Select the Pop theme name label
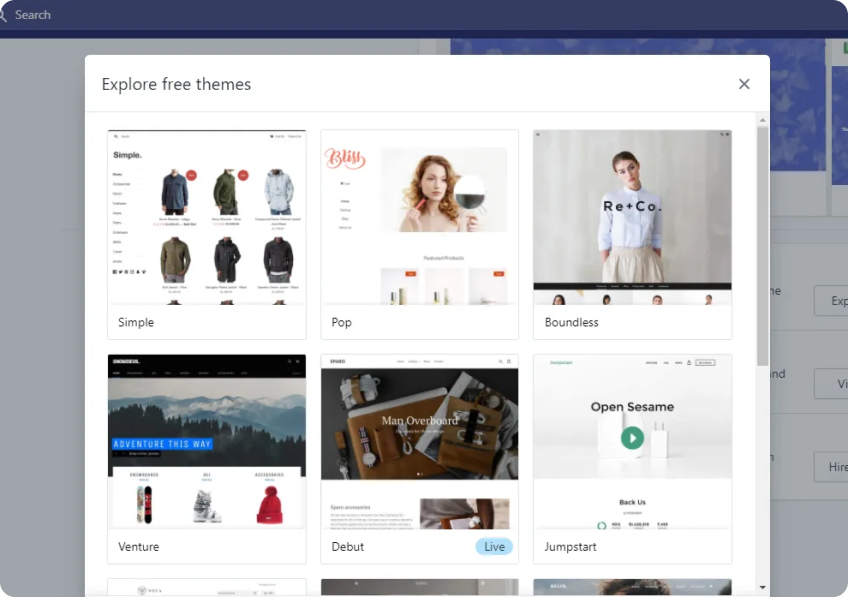848x597 pixels. (341, 322)
